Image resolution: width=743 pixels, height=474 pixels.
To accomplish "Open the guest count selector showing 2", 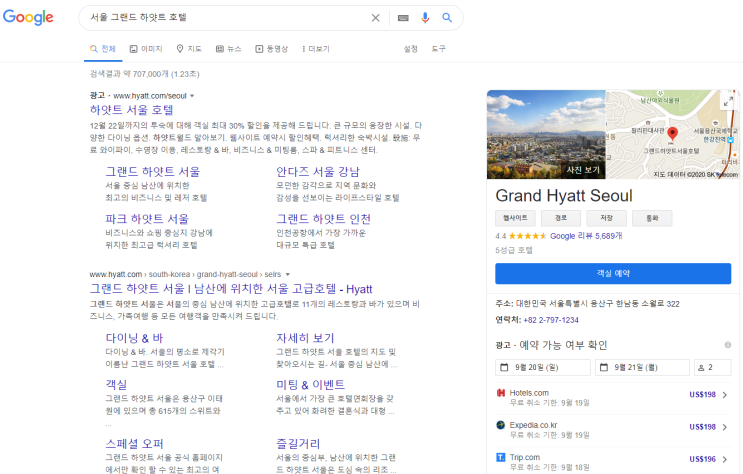I will tap(713, 367).
